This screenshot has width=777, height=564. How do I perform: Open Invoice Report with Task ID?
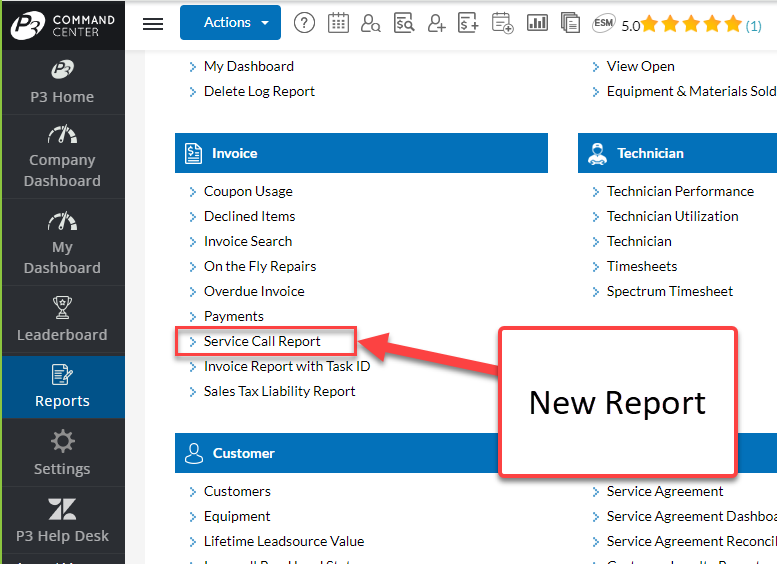287,366
